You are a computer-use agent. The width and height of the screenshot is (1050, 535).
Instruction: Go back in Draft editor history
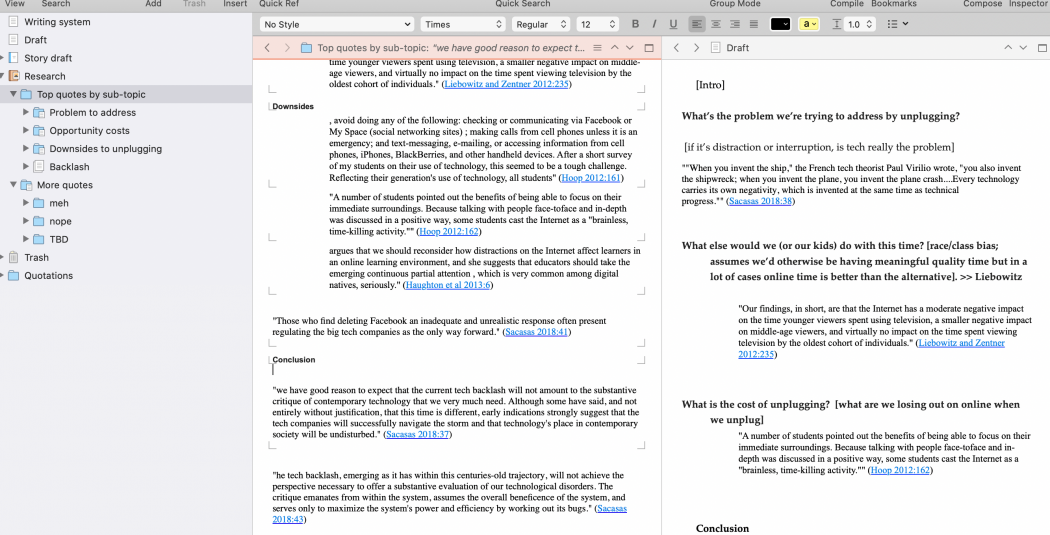pyautogui.click(x=676, y=48)
